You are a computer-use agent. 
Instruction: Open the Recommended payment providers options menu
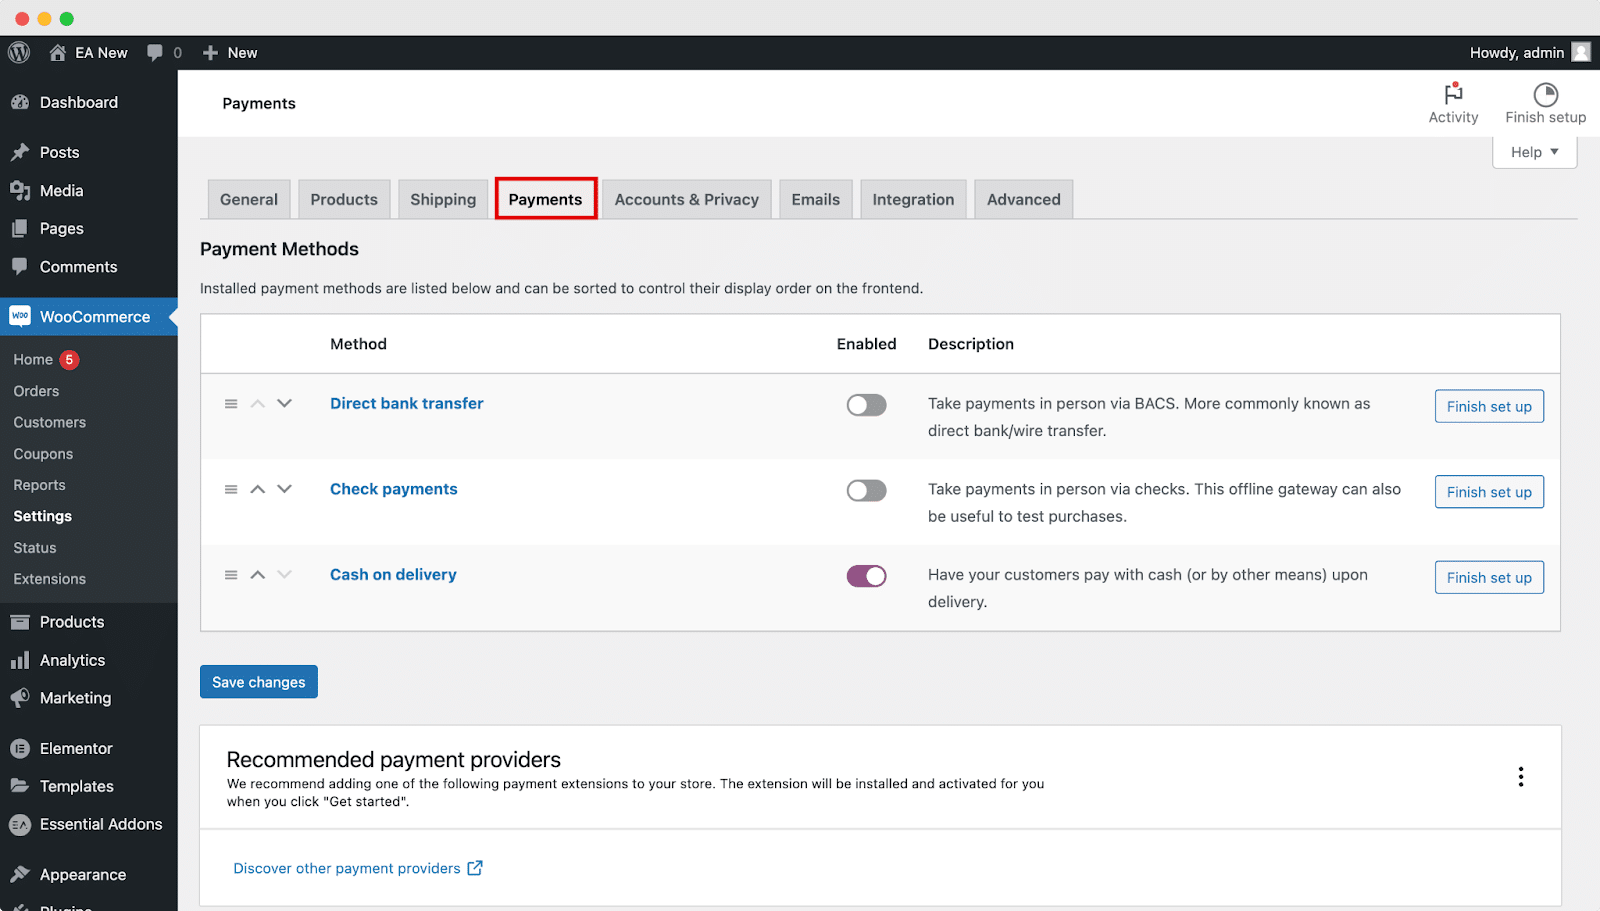coord(1521,777)
